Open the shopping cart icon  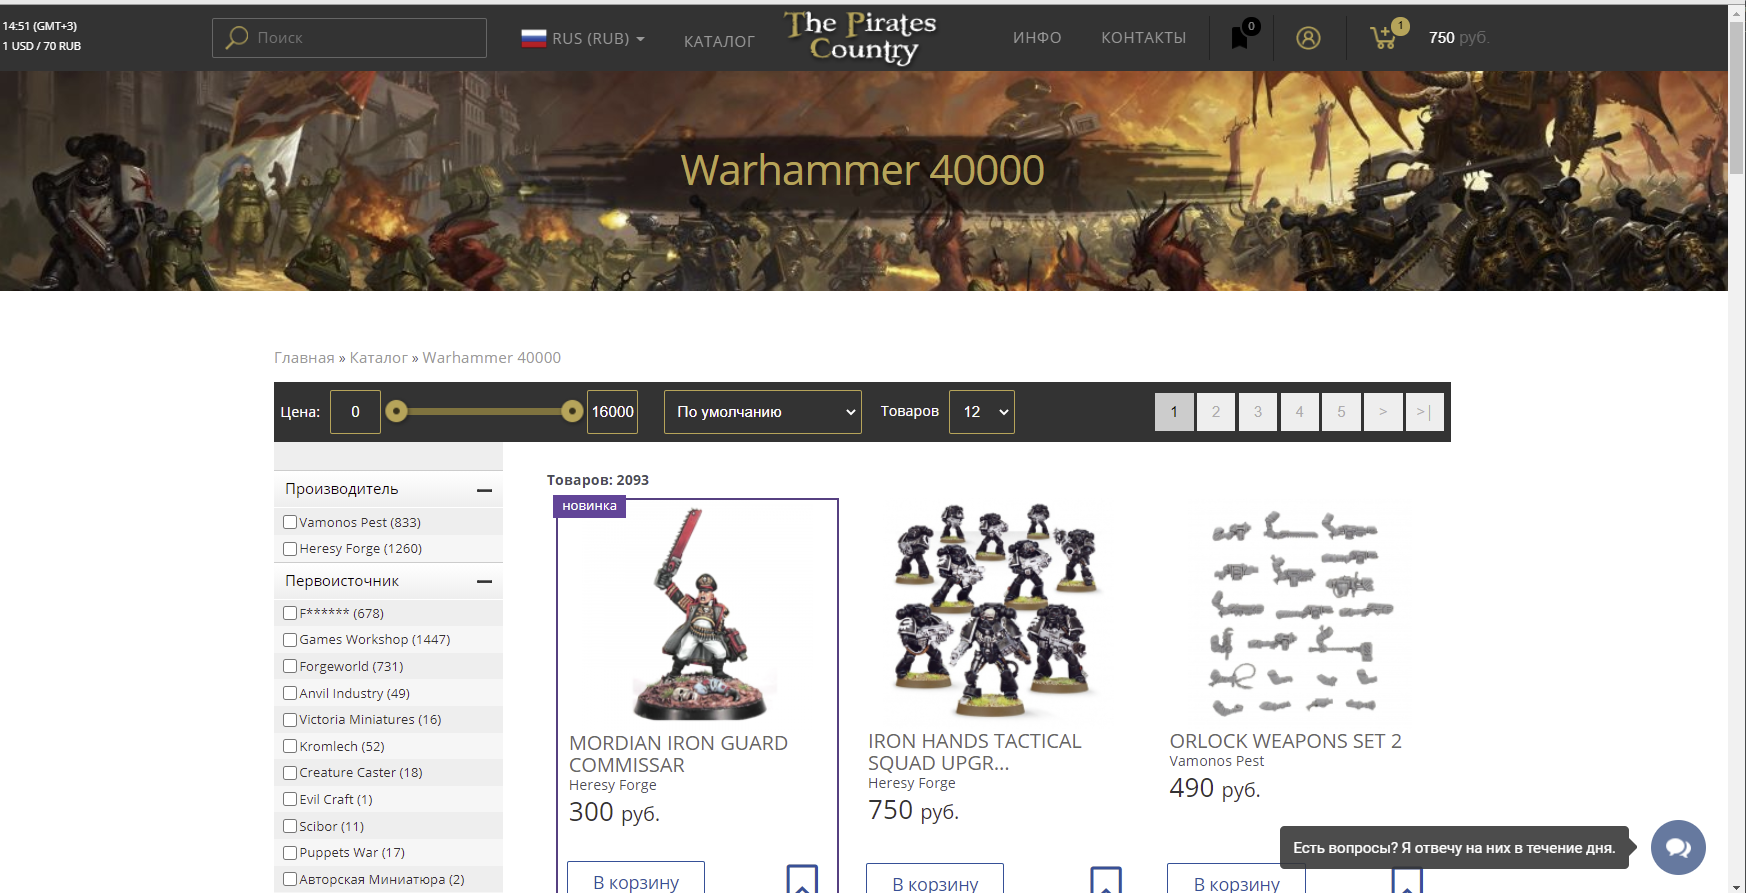coord(1384,38)
